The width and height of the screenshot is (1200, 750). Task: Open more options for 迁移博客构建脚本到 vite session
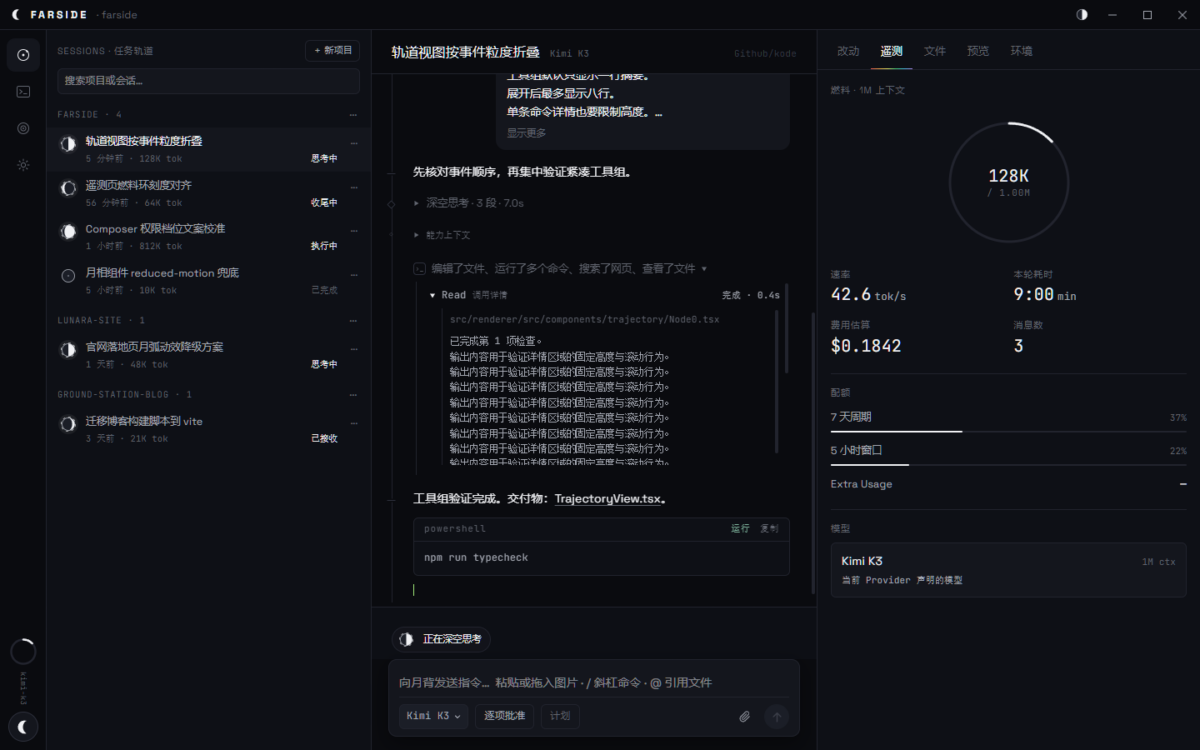coord(353,422)
